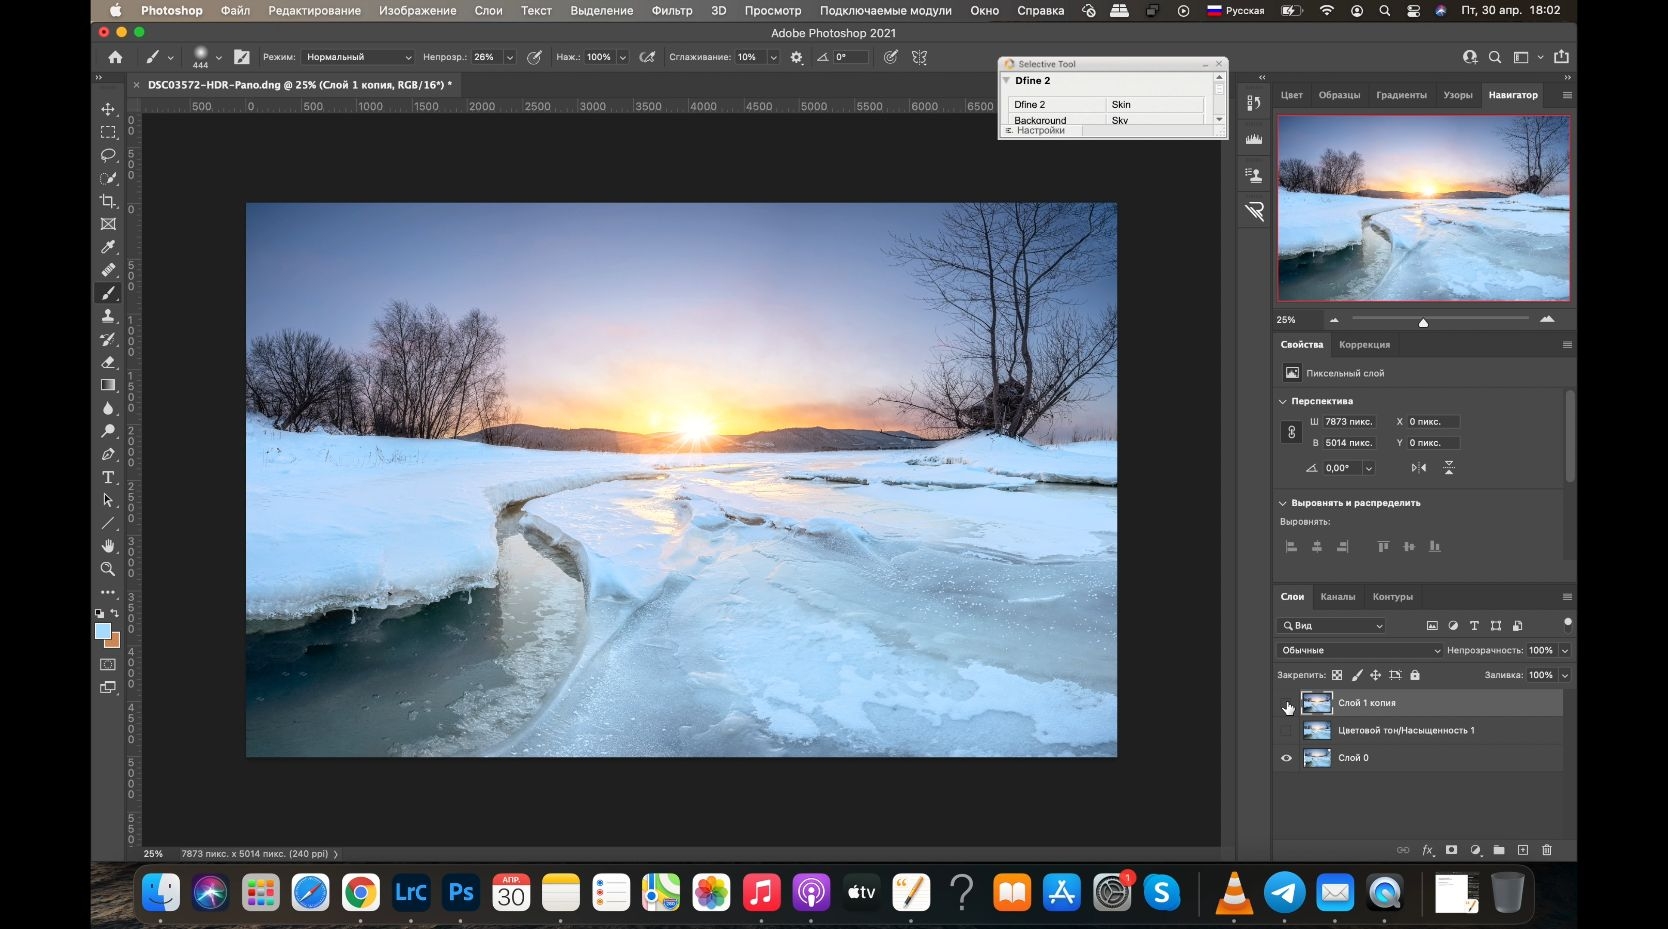The height and width of the screenshot is (929, 1668).
Task: Open the Сглаживание value dropdown
Action: click(x=773, y=57)
